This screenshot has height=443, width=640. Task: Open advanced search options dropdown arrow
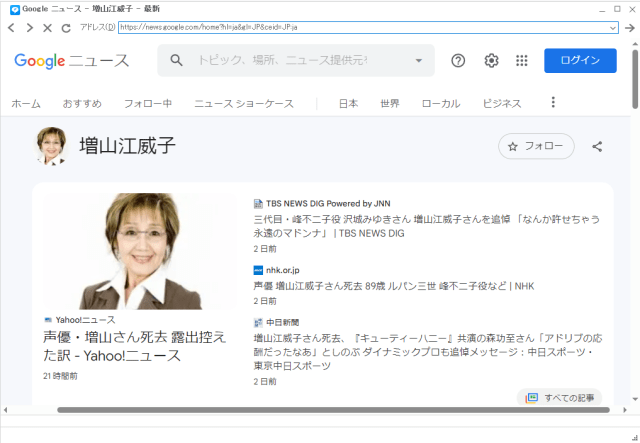click(418, 60)
